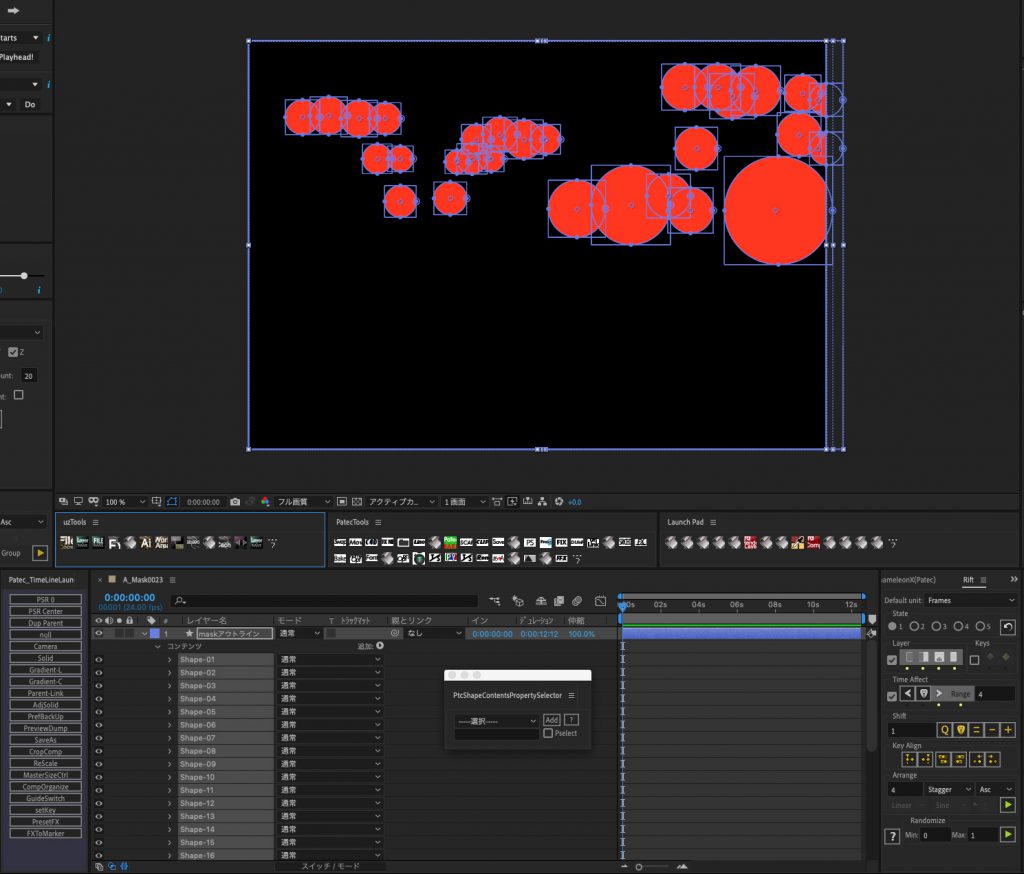This screenshot has height=874, width=1024.
Task: Toggle motion blur icon in timeline header
Action: (x=577, y=601)
